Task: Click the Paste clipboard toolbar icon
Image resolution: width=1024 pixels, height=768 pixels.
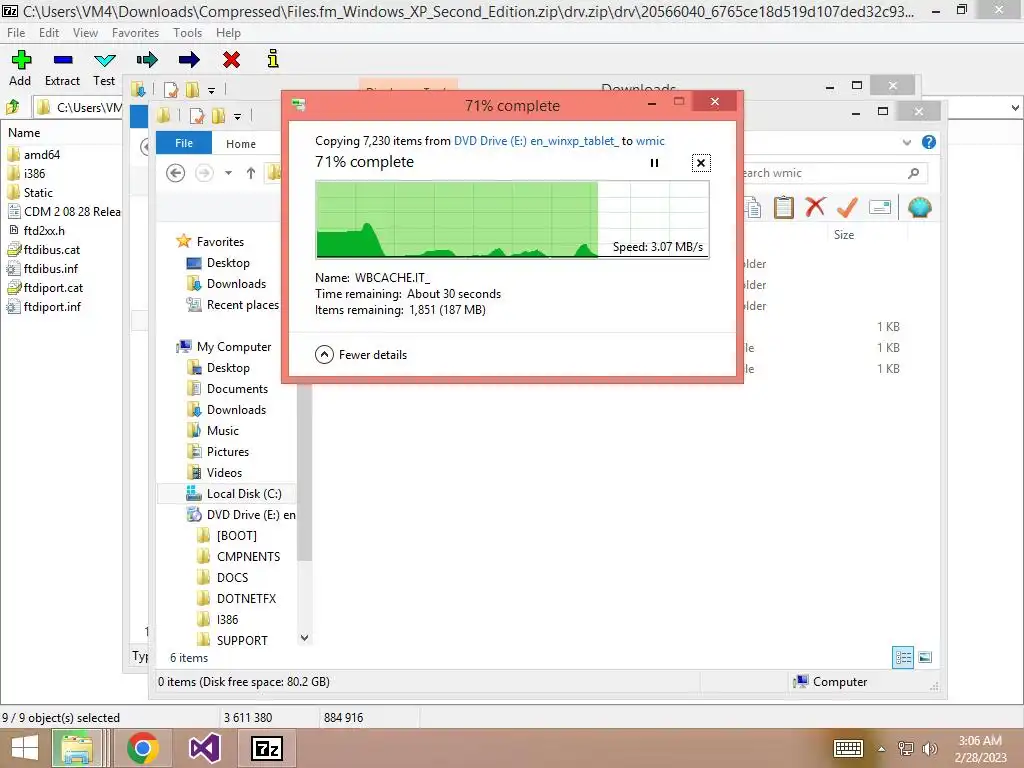Action: pyautogui.click(x=783, y=208)
